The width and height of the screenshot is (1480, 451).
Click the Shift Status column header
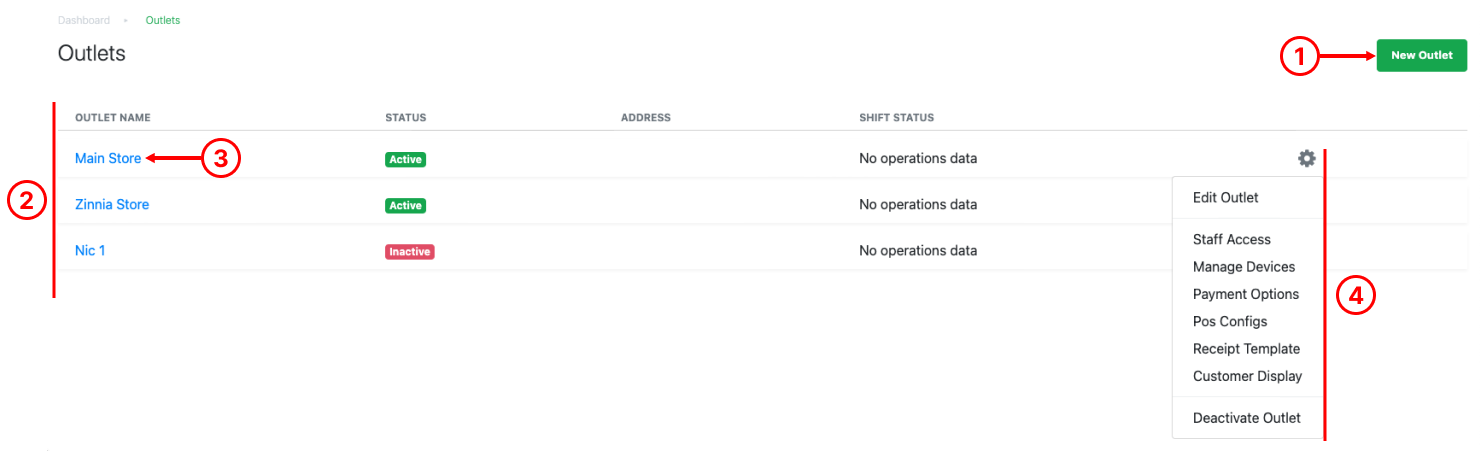[x=896, y=117]
